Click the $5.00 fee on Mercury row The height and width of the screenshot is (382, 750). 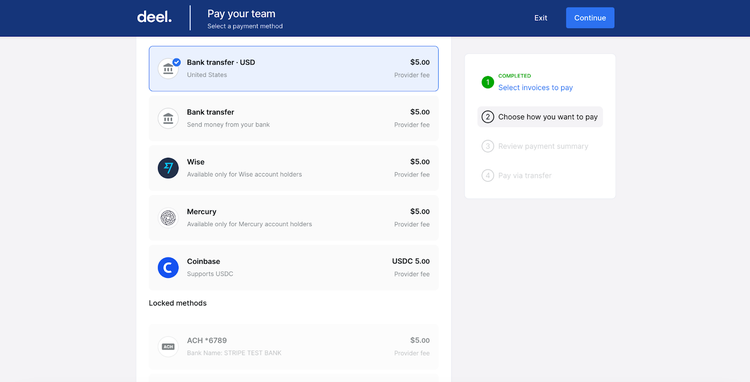point(420,211)
